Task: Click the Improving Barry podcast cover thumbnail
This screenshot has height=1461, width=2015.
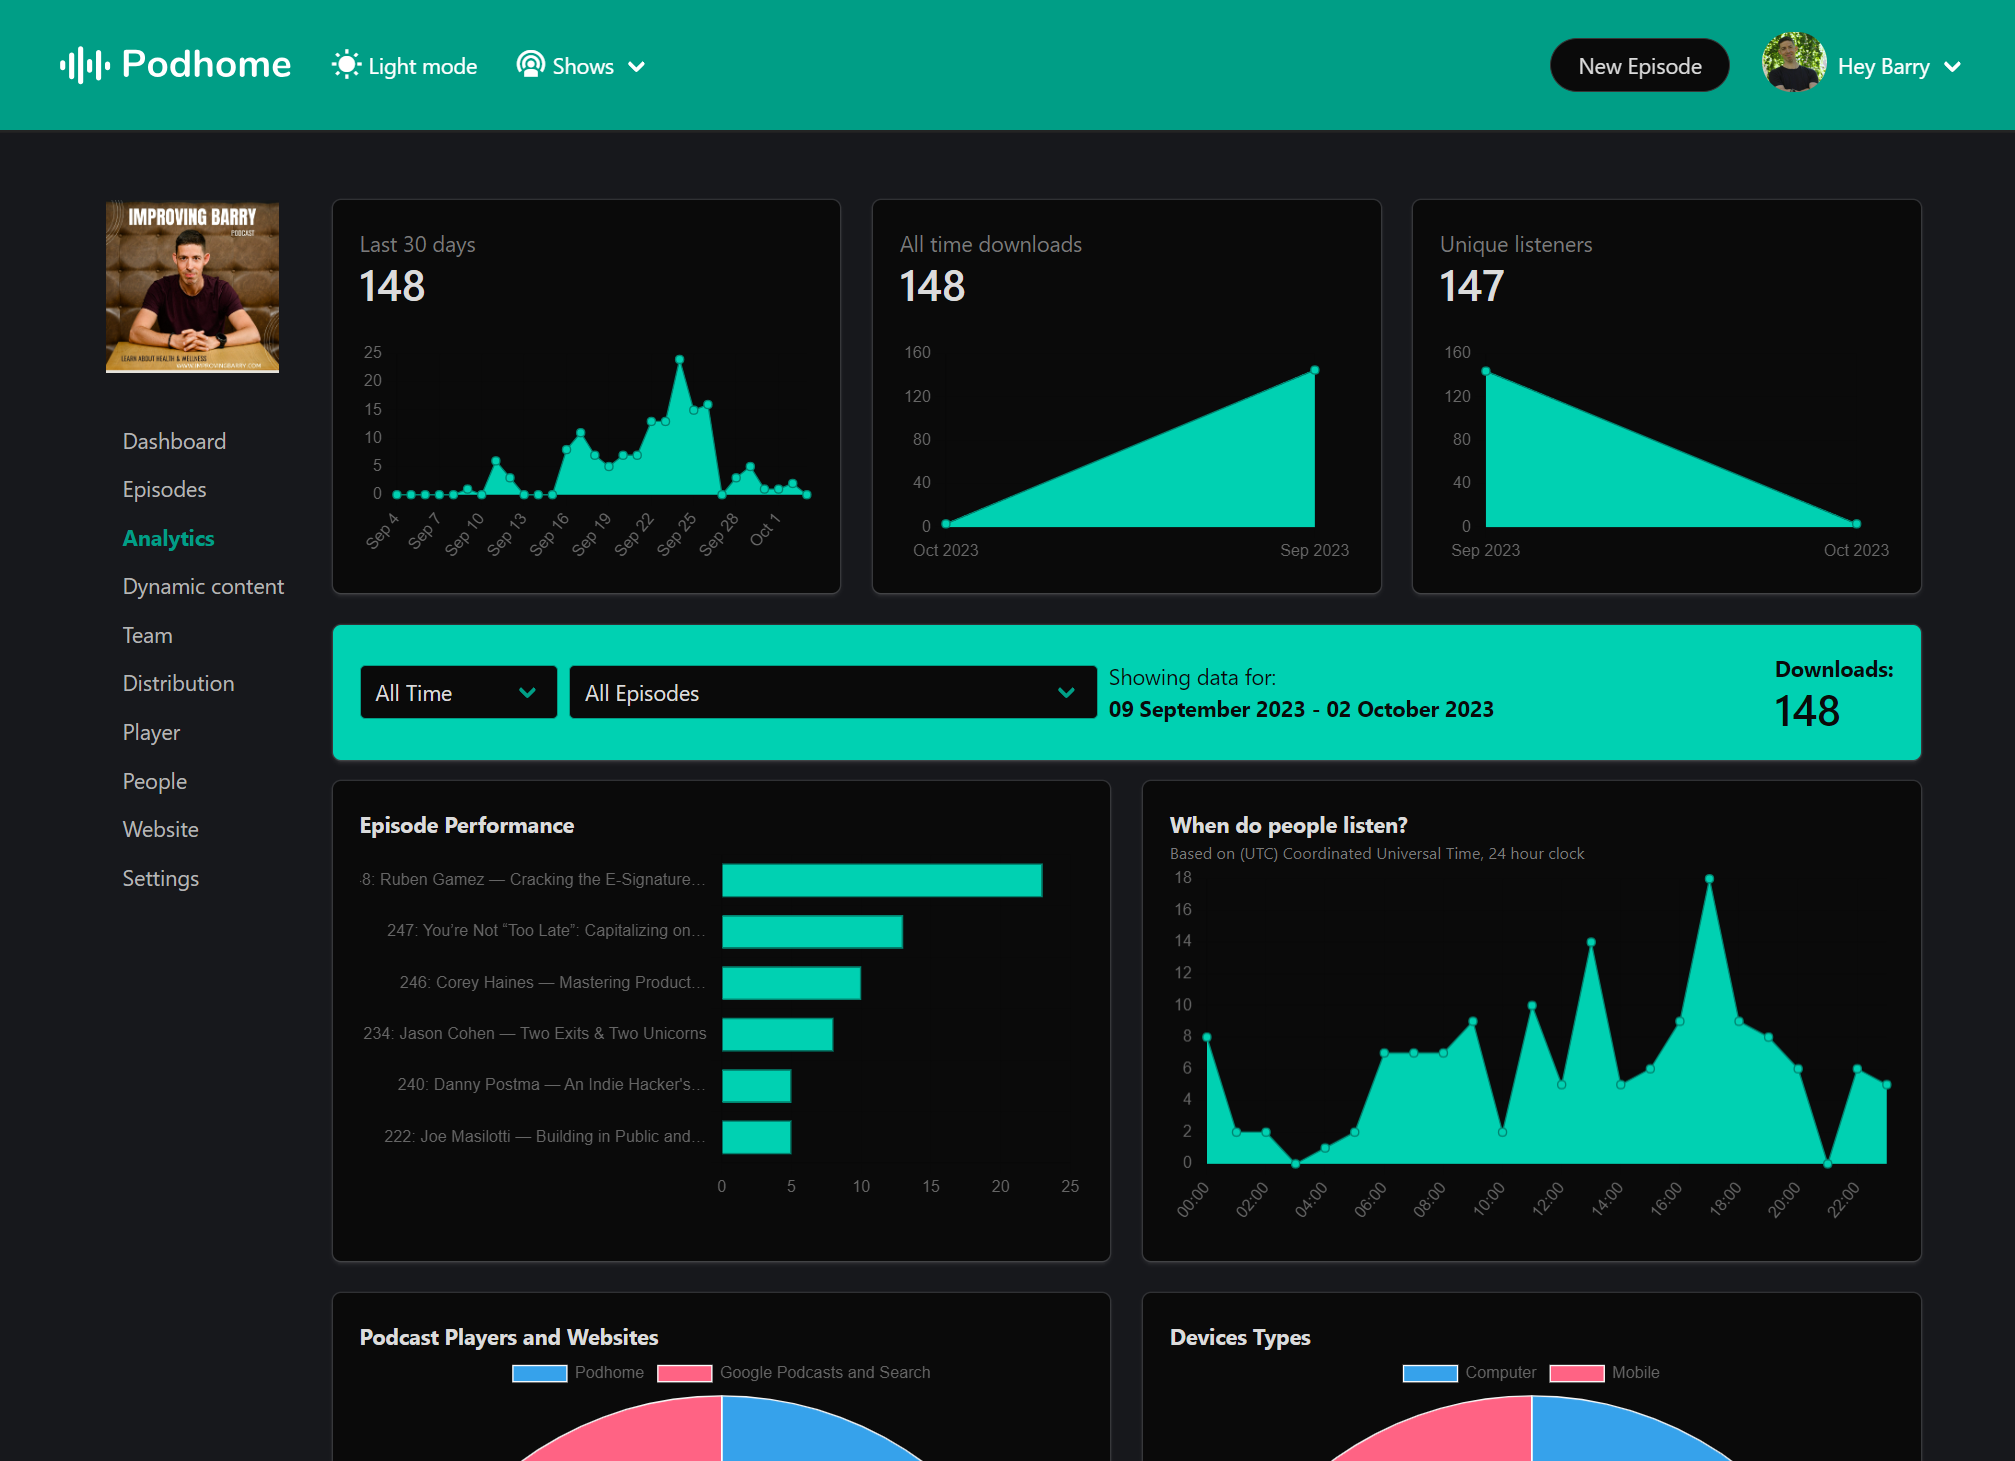Action: click(x=192, y=288)
